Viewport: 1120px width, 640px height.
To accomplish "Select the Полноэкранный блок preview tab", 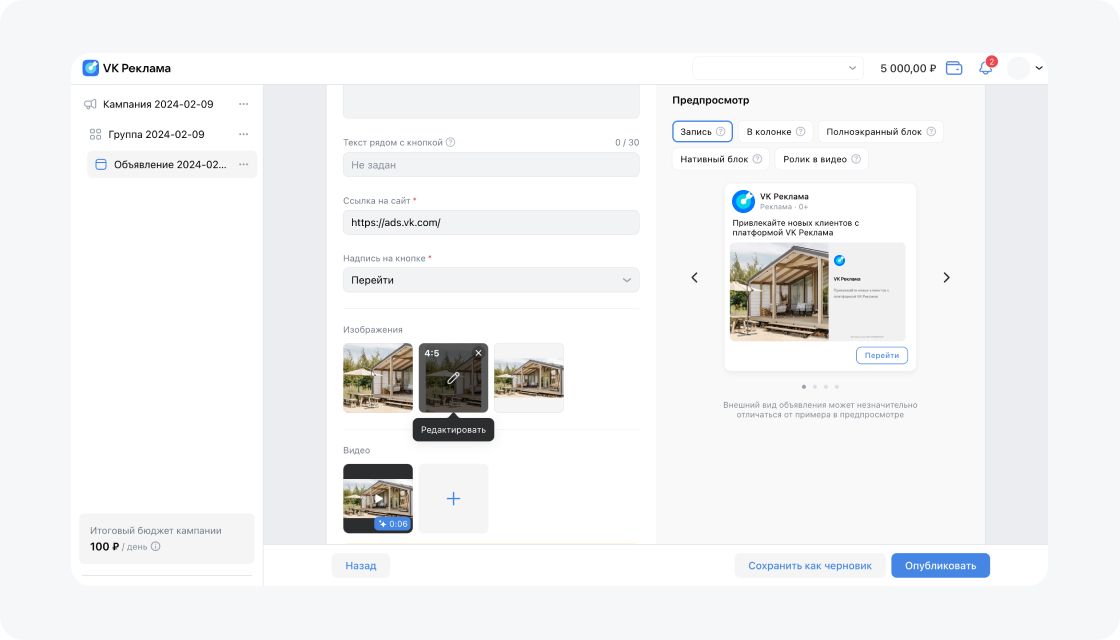I will [x=880, y=131].
